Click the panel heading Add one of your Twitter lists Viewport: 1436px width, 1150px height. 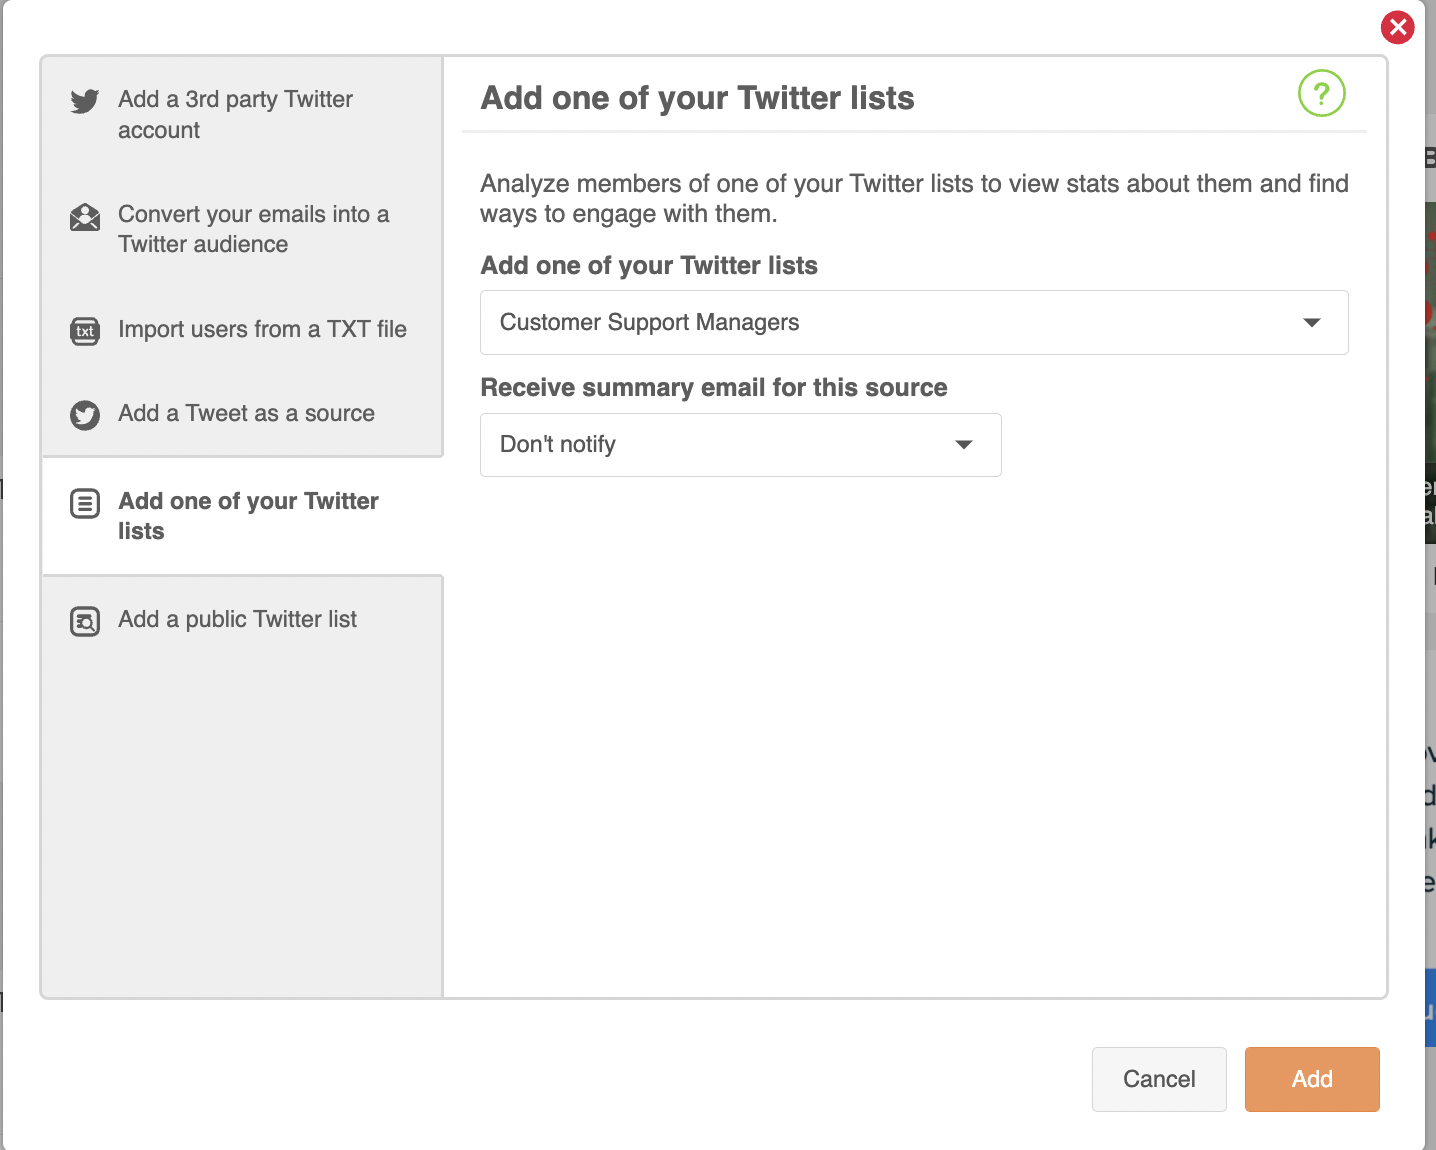click(698, 98)
